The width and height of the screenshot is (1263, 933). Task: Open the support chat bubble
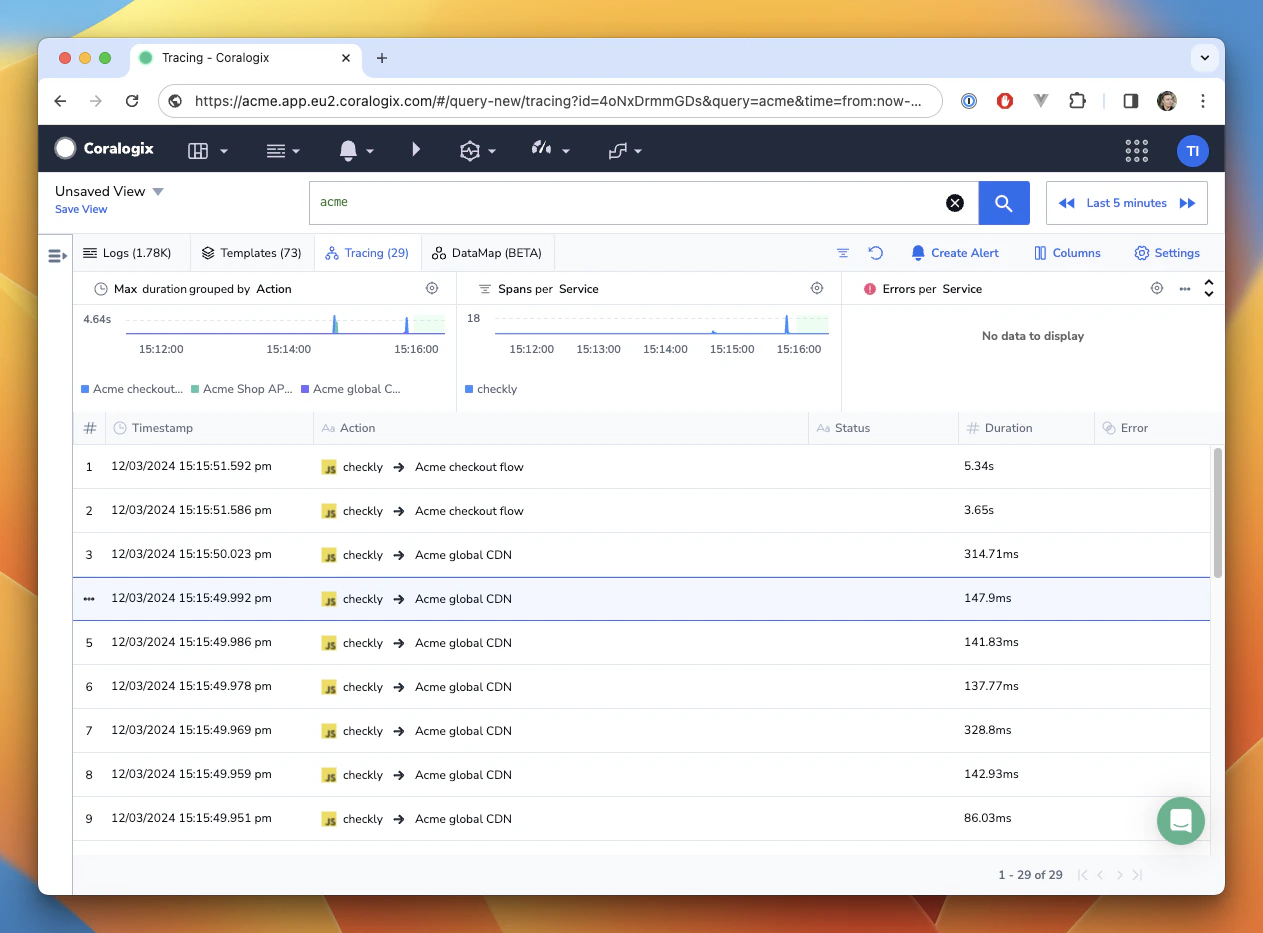(x=1180, y=821)
